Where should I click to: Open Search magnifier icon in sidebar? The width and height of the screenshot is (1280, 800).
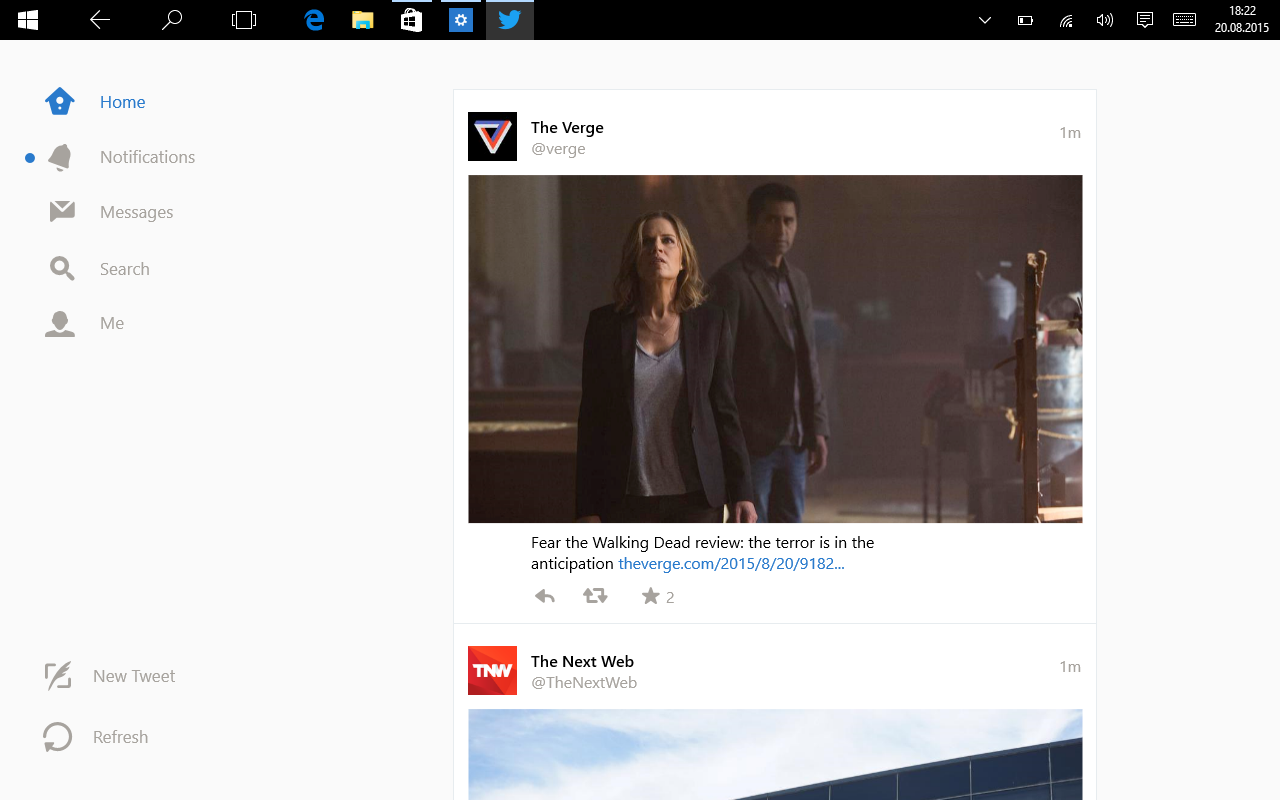pos(62,268)
